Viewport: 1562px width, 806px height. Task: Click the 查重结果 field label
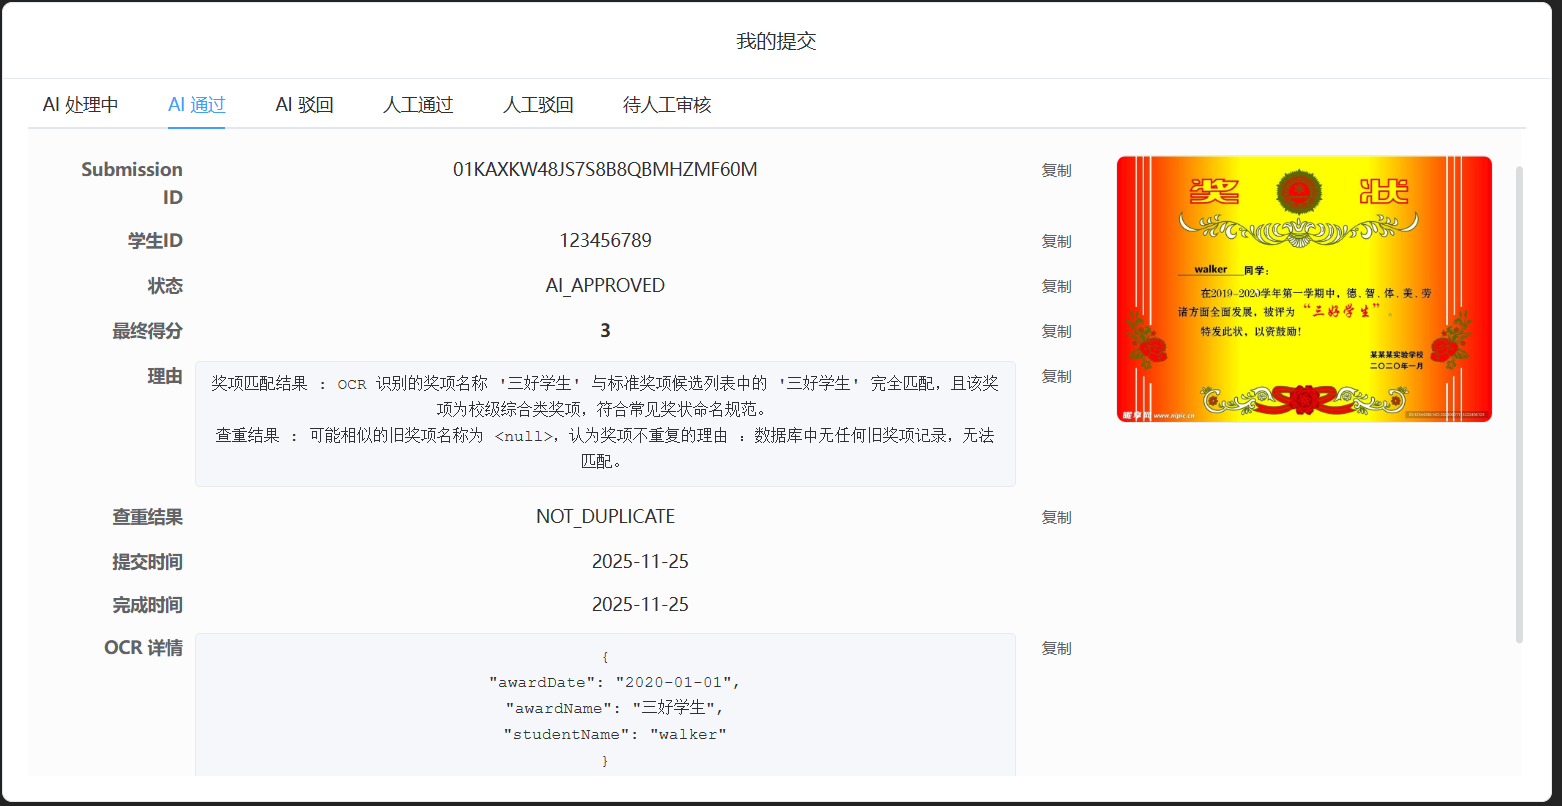(x=147, y=517)
